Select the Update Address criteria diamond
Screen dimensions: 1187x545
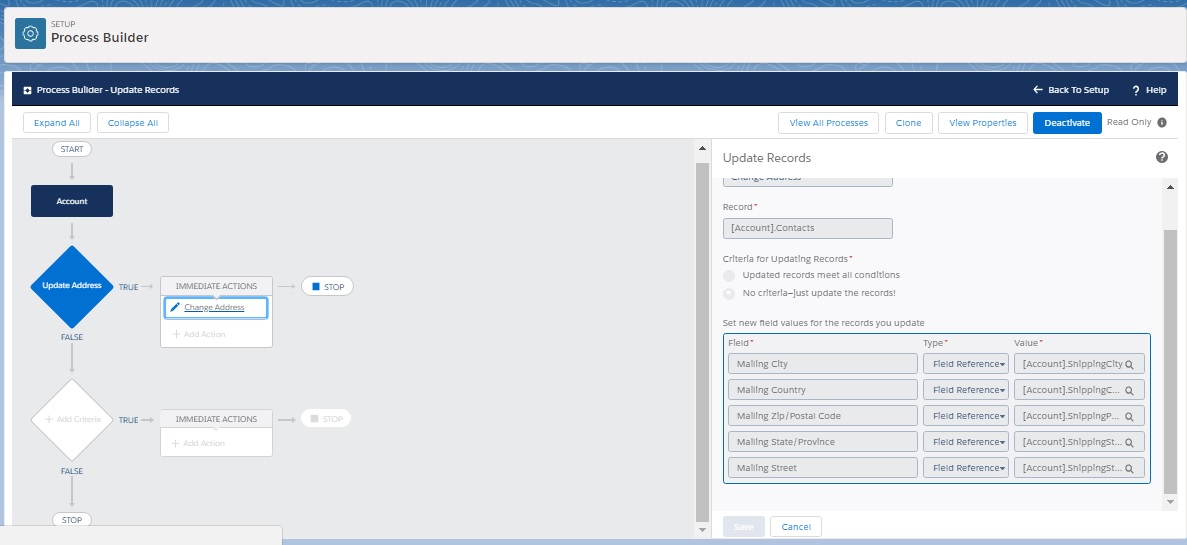[x=72, y=286]
